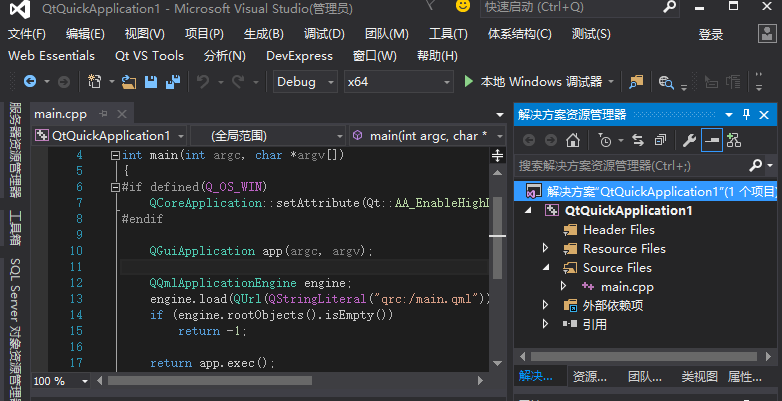
Task: Click the Open File folder icon in the toolbar
Action: coord(129,81)
